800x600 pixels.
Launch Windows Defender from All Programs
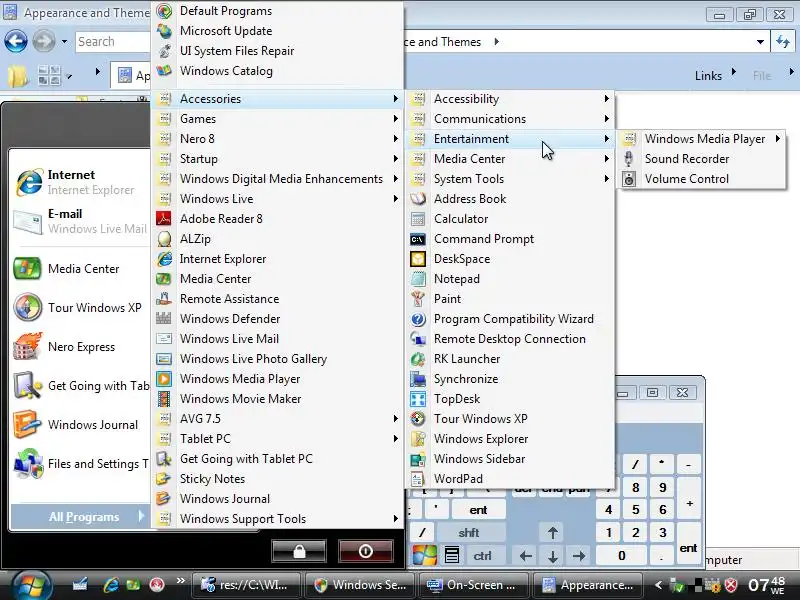pyautogui.click(x=278, y=319)
